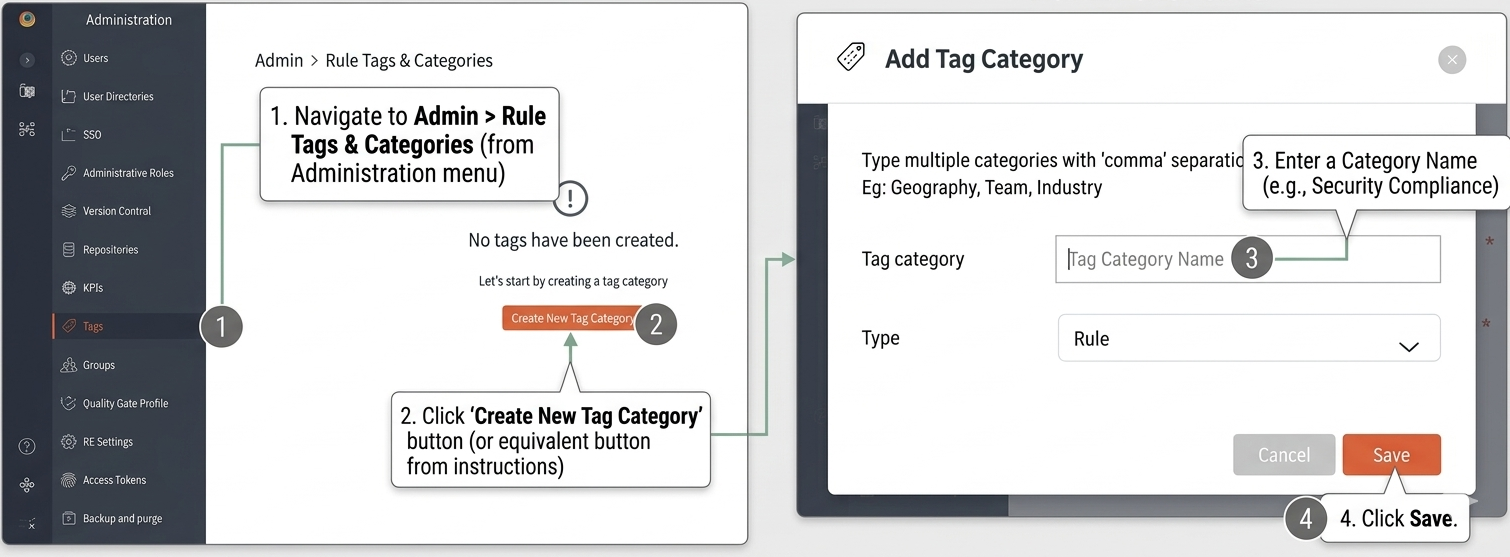Click the Quality Gate Profile shield icon
Viewport: 1510px width, 557px height.
(x=69, y=403)
